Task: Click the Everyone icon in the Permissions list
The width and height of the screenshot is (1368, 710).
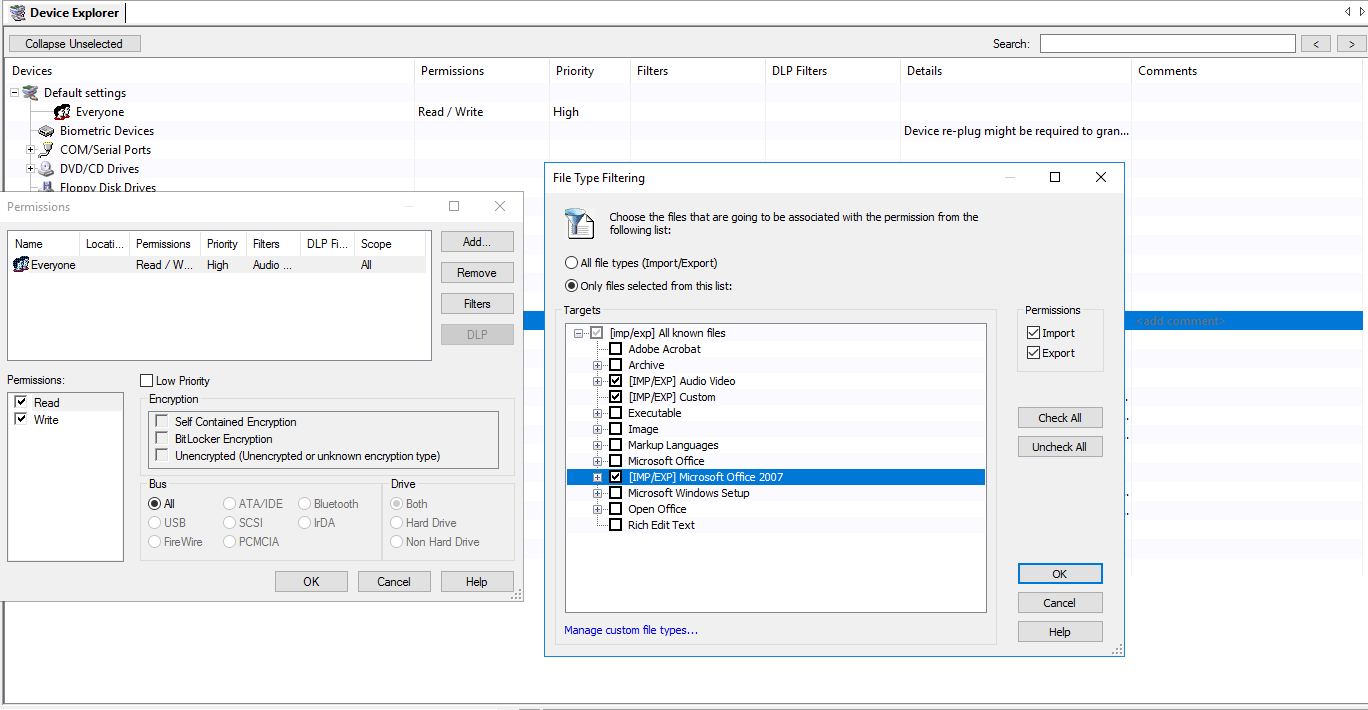Action: pyautogui.click(x=20, y=264)
